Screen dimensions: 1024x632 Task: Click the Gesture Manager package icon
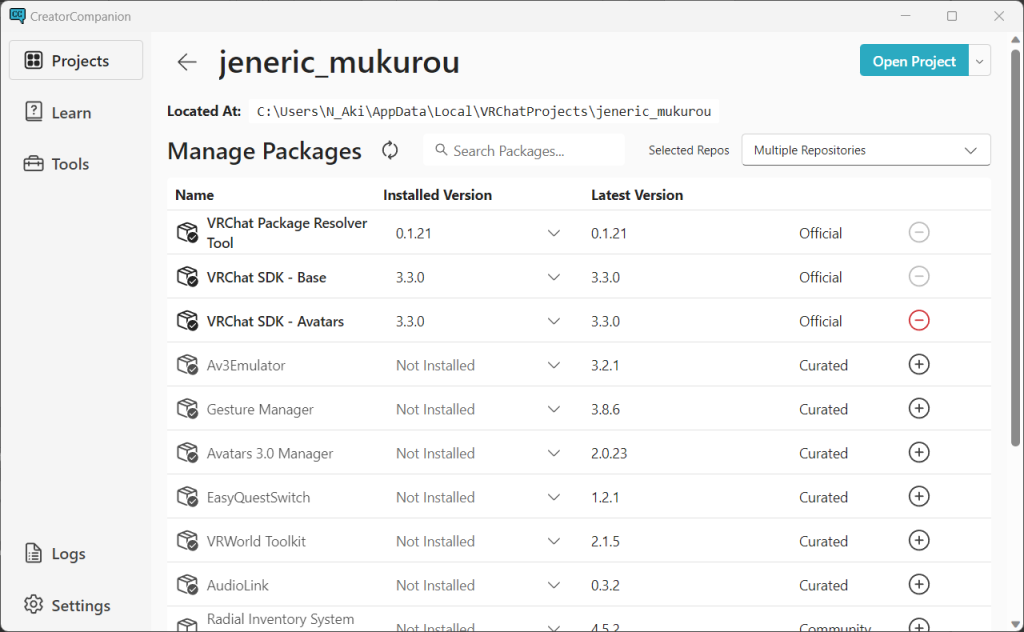pyautogui.click(x=187, y=409)
